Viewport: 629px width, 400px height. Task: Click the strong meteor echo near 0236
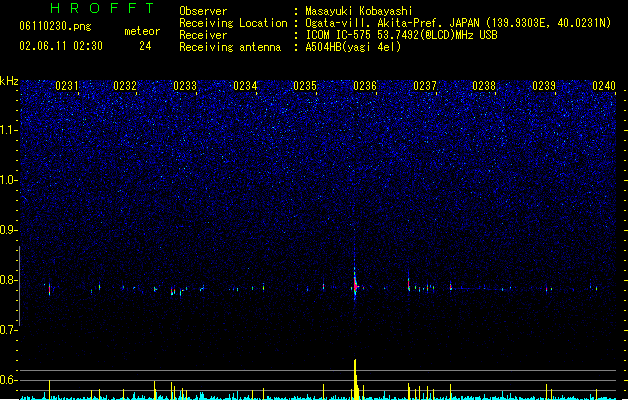355,285
